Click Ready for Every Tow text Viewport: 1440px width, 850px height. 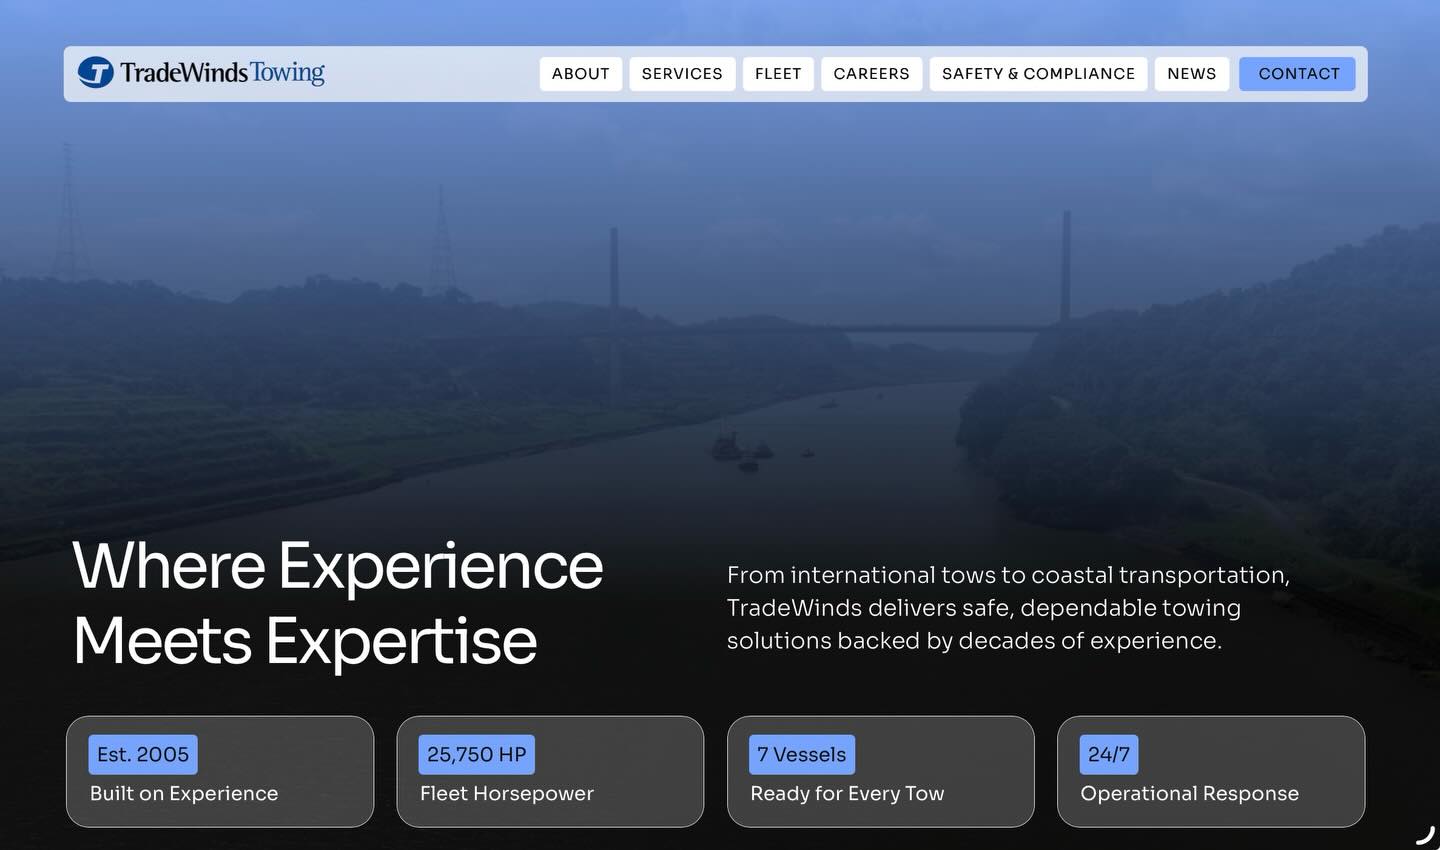coord(847,794)
